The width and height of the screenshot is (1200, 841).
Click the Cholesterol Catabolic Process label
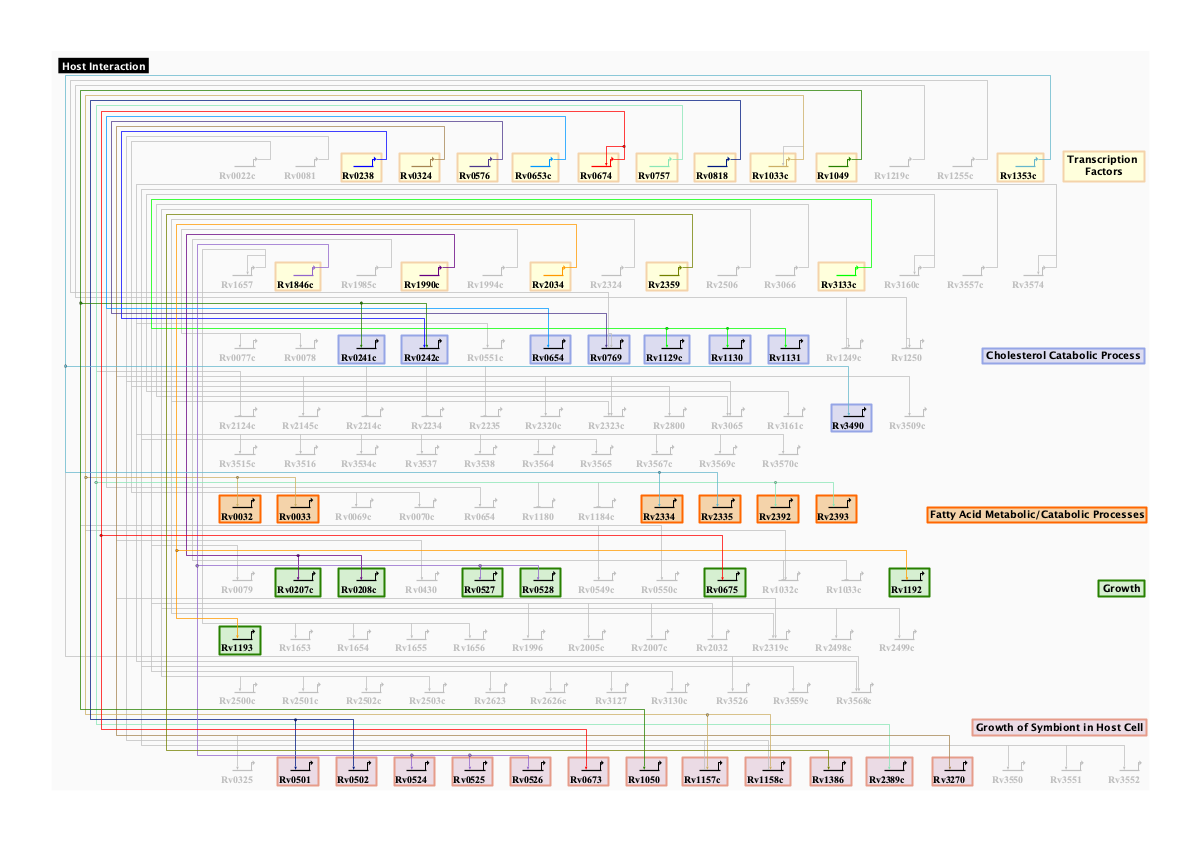tap(1063, 355)
